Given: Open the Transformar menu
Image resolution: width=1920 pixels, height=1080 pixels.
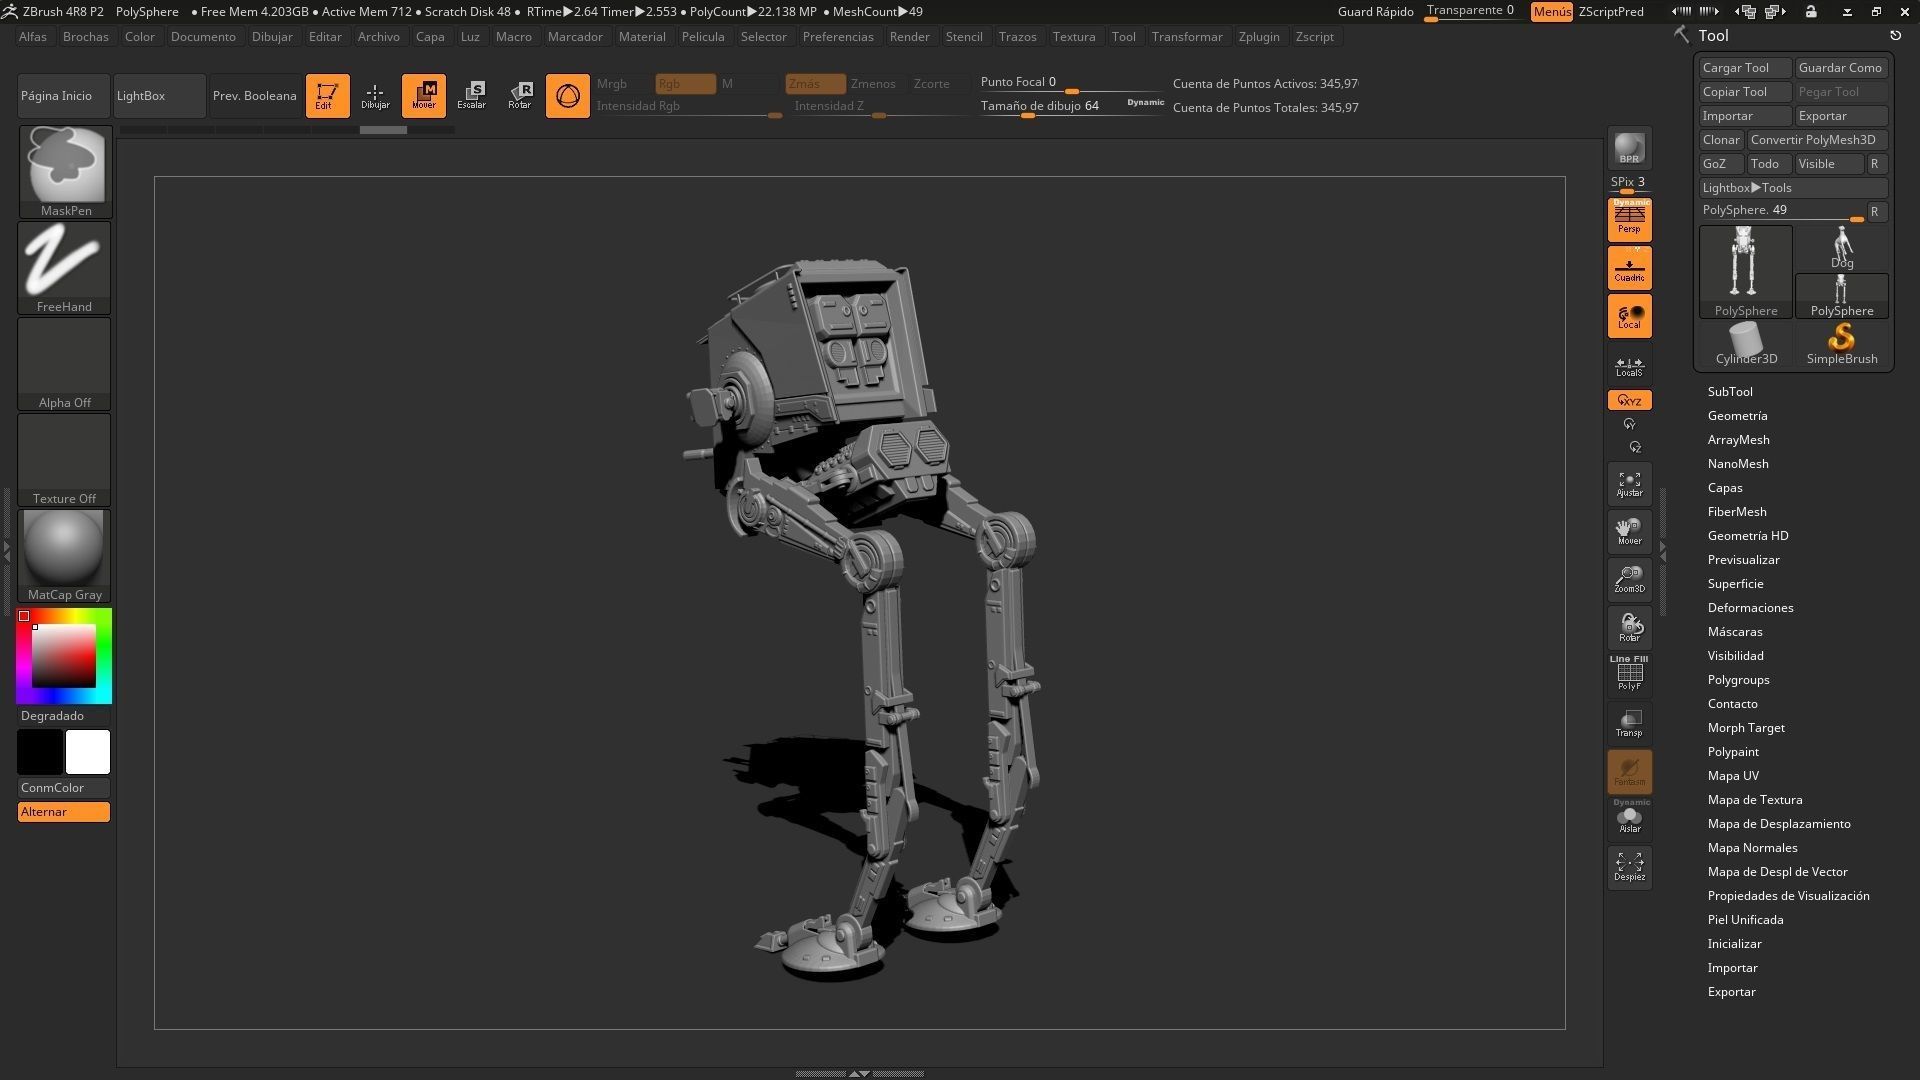Looking at the screenshot, I should 1187,37.
